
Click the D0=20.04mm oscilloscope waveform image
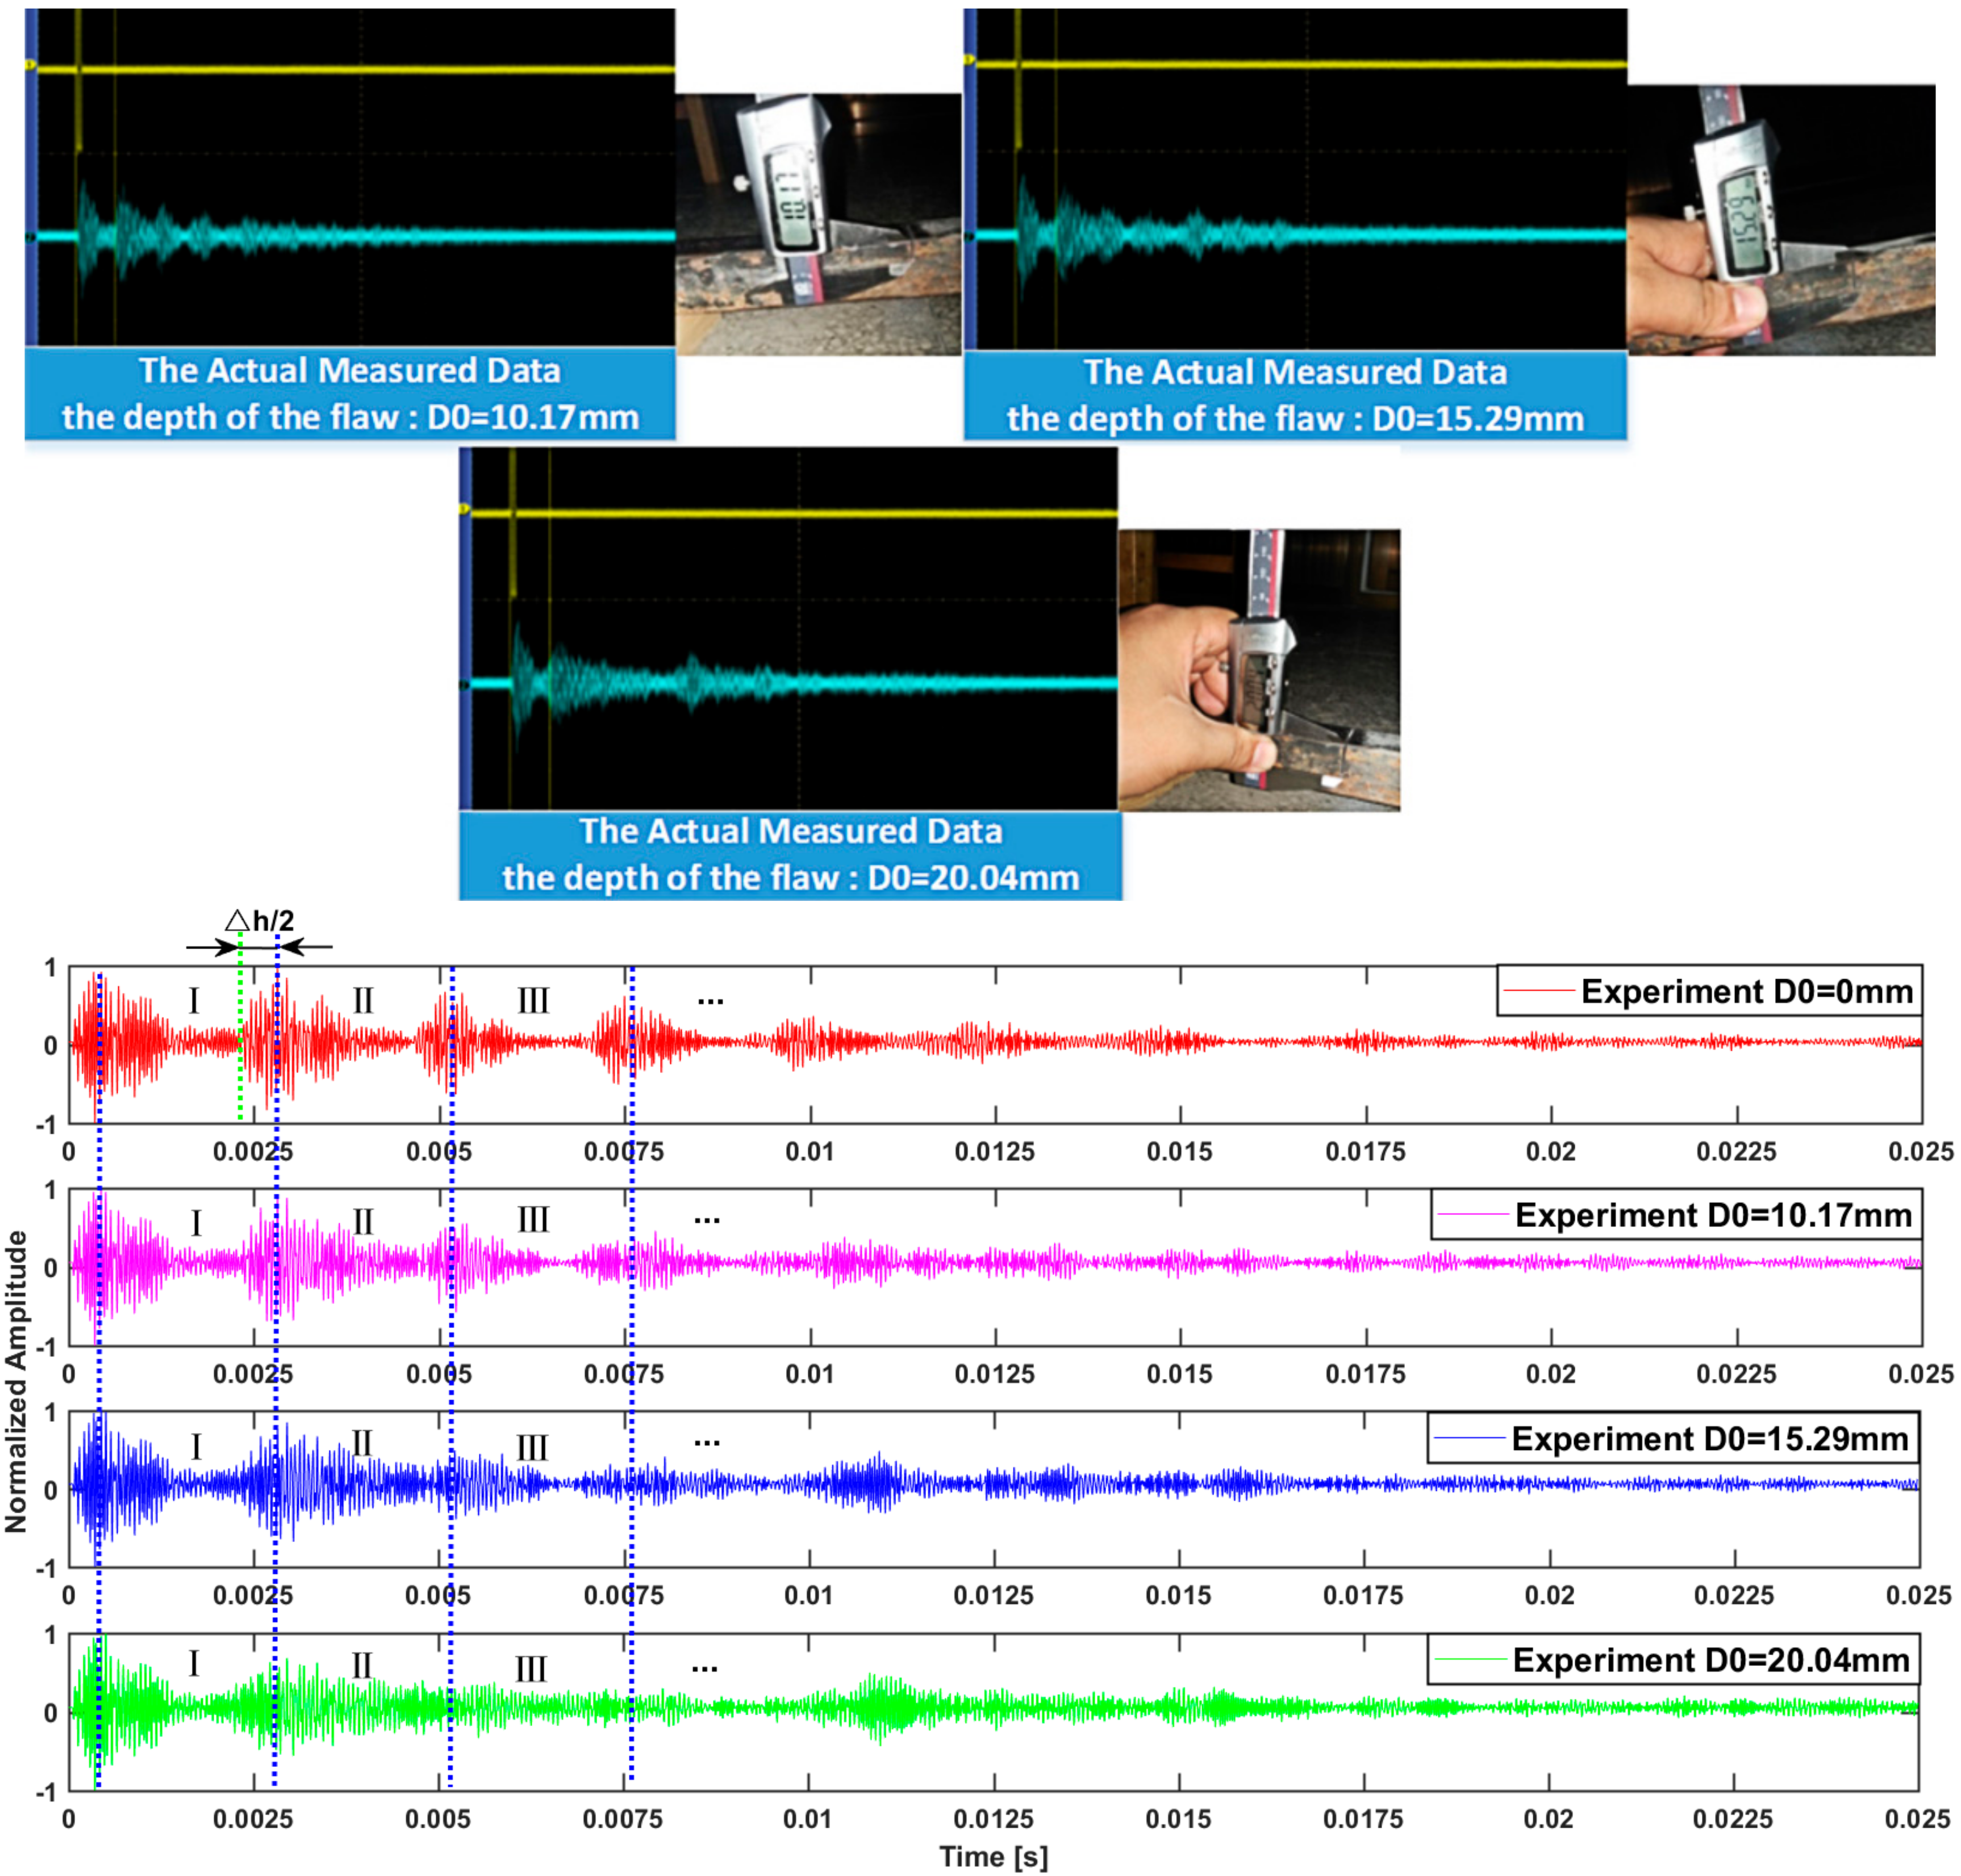pos(789,627)
